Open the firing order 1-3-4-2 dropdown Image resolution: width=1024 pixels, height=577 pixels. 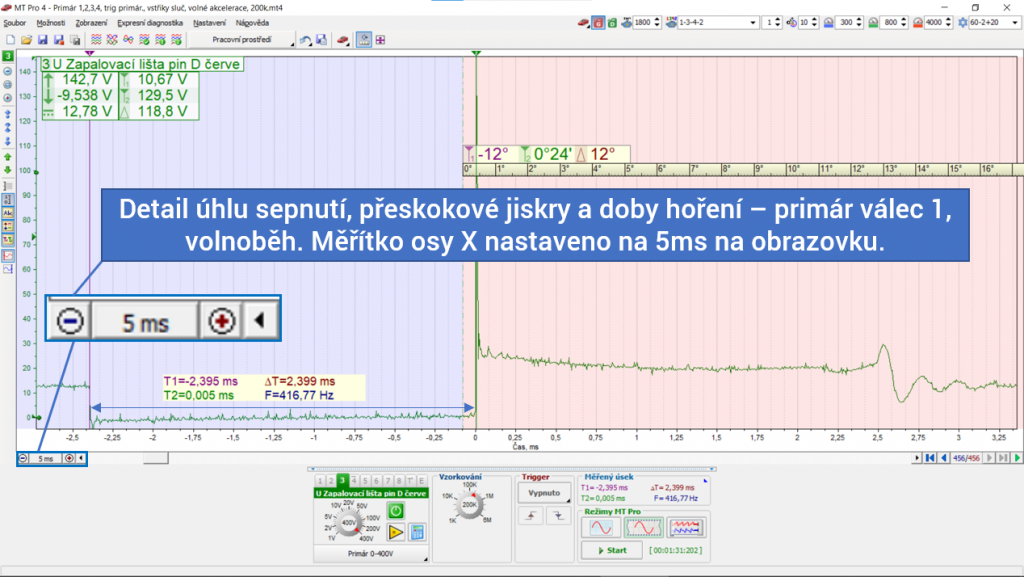coord(750,21)
